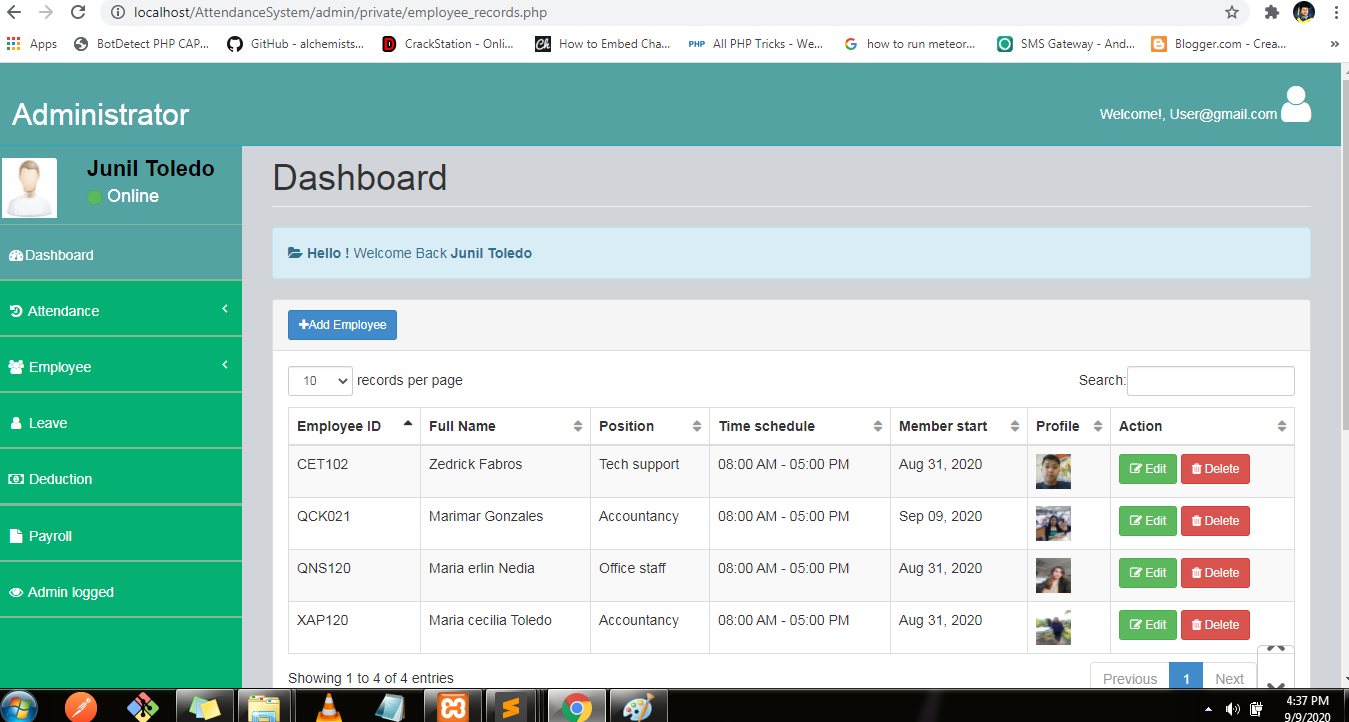Click the plus icon on Add Employee button
This screenshot has width=1349, height=722.
pos(304,324)
